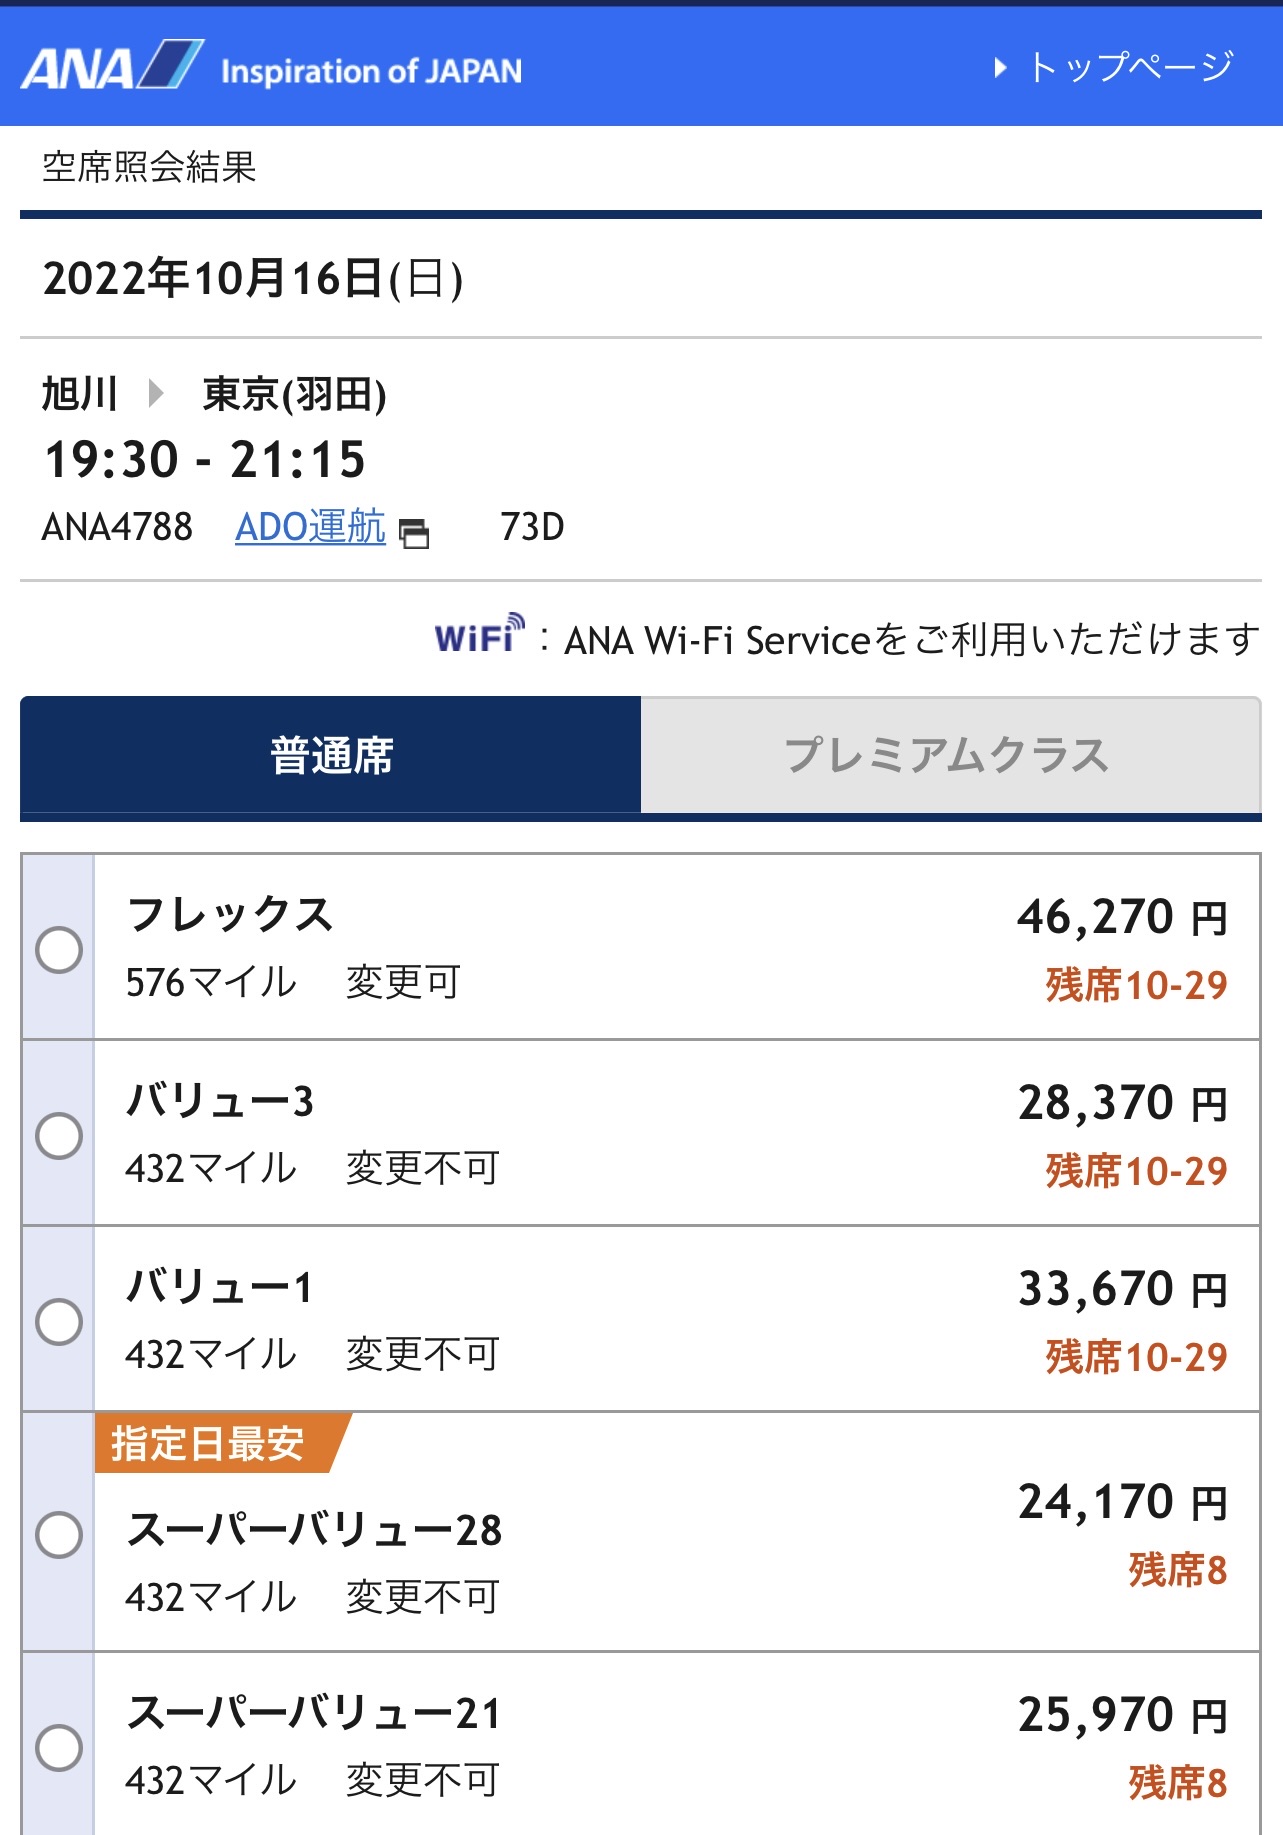The width and height of the screenshot is (1283, 1835).
Task: Click the 25,970 円 スーパーバリュー21 price
Action: tap(1121, 1715)
